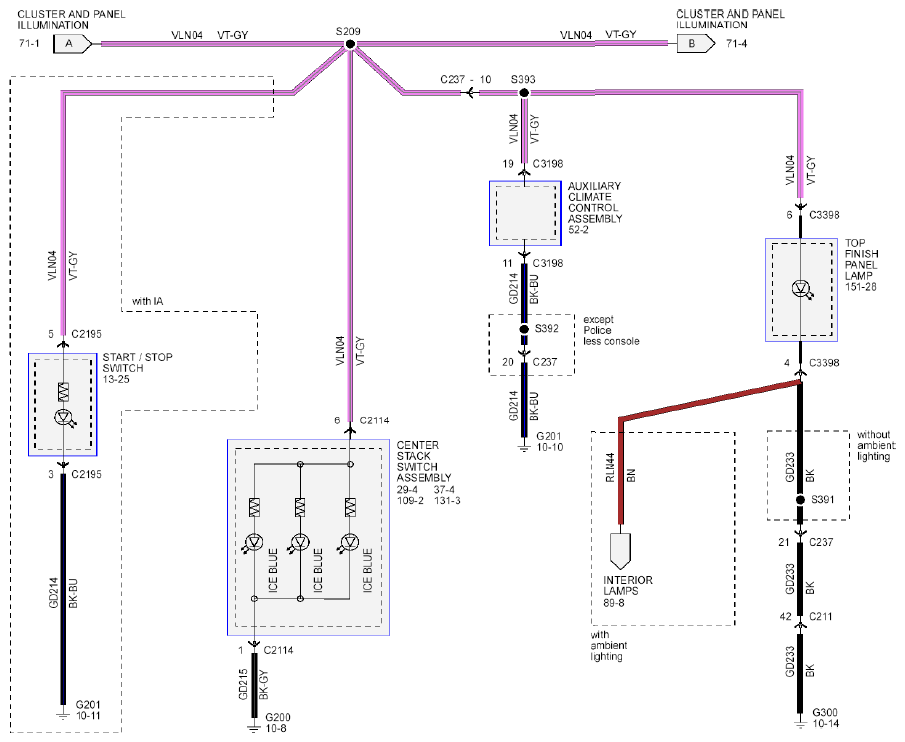Screen dimensions: 905x742
Task: Click the C2114 pin 6 connector label
Action: pyautogui.click(x=374, y=420)
